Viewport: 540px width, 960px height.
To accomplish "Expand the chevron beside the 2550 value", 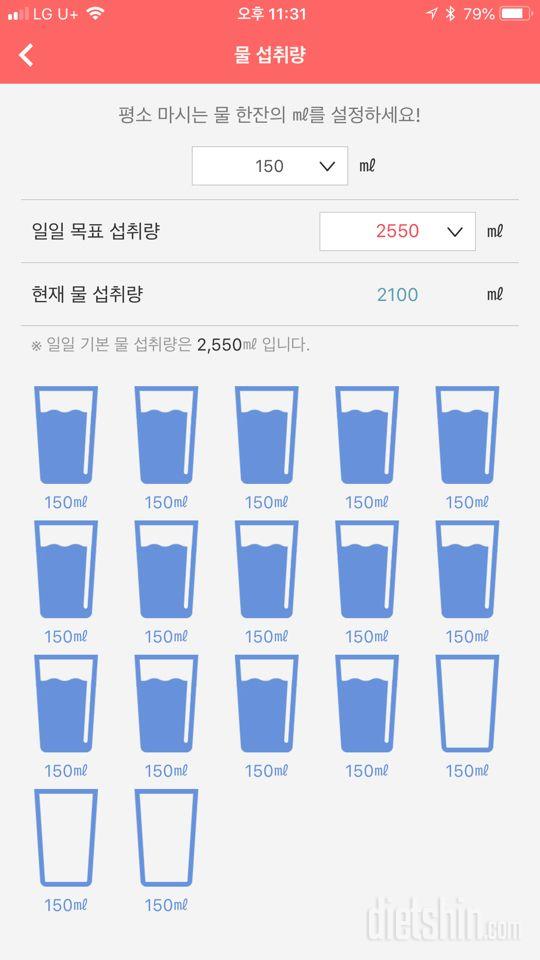I will tap(454, 232).
